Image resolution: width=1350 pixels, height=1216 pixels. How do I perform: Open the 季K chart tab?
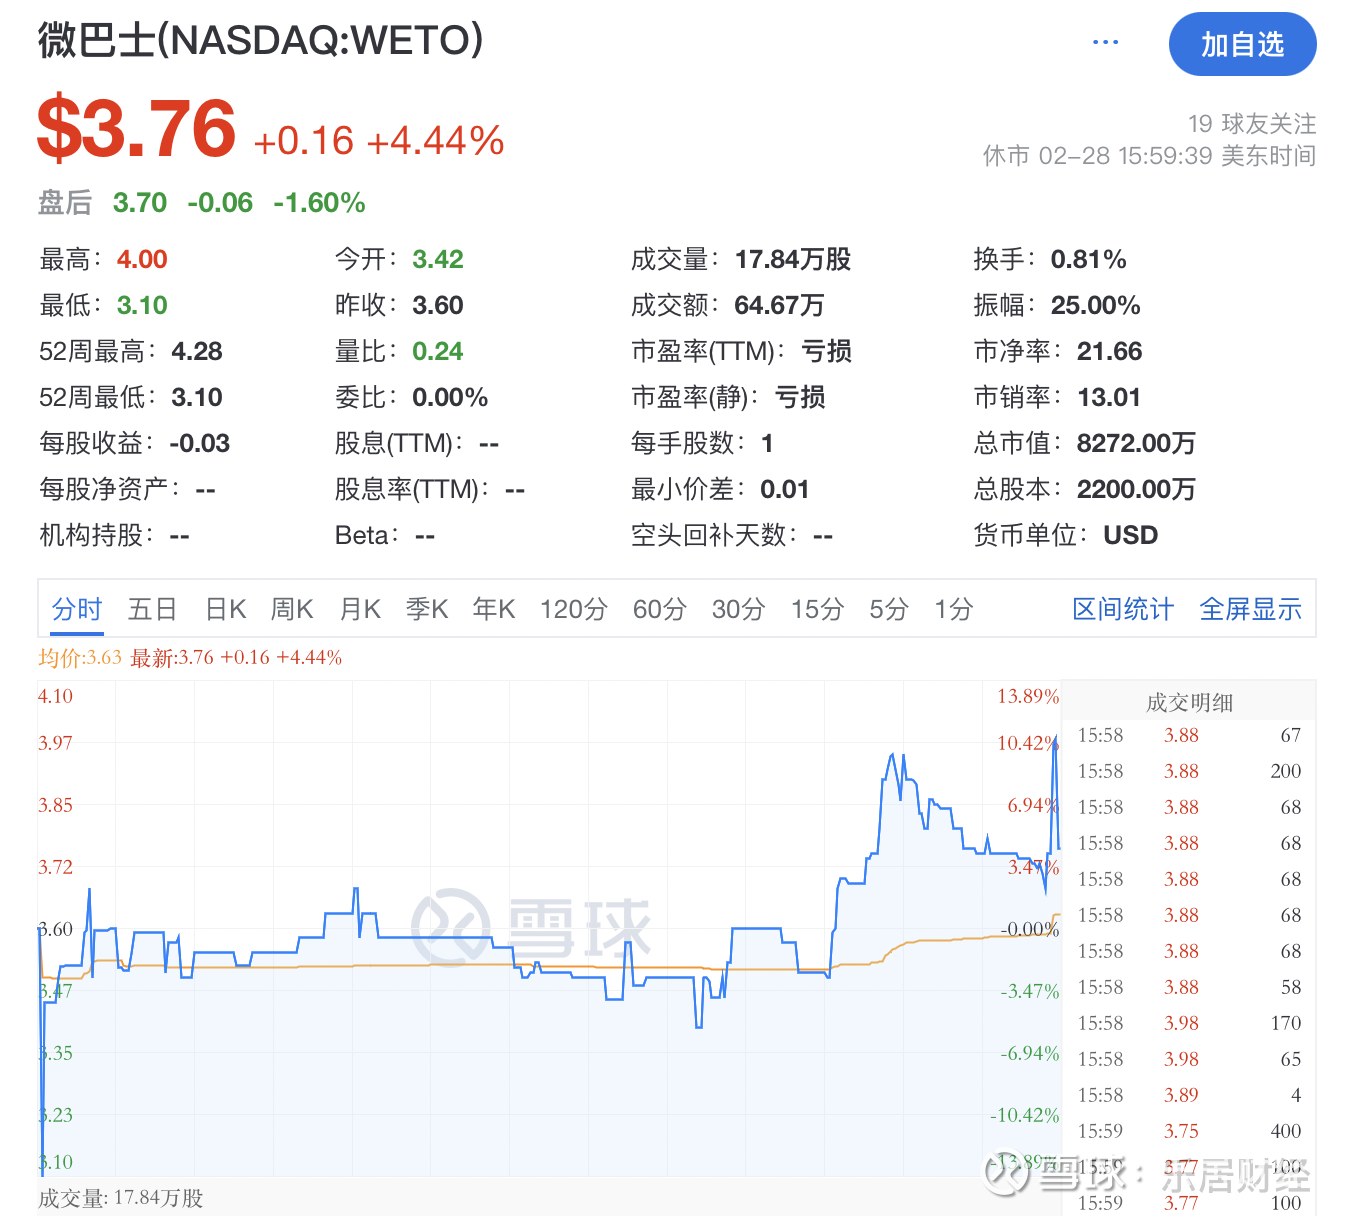point(427,609)
